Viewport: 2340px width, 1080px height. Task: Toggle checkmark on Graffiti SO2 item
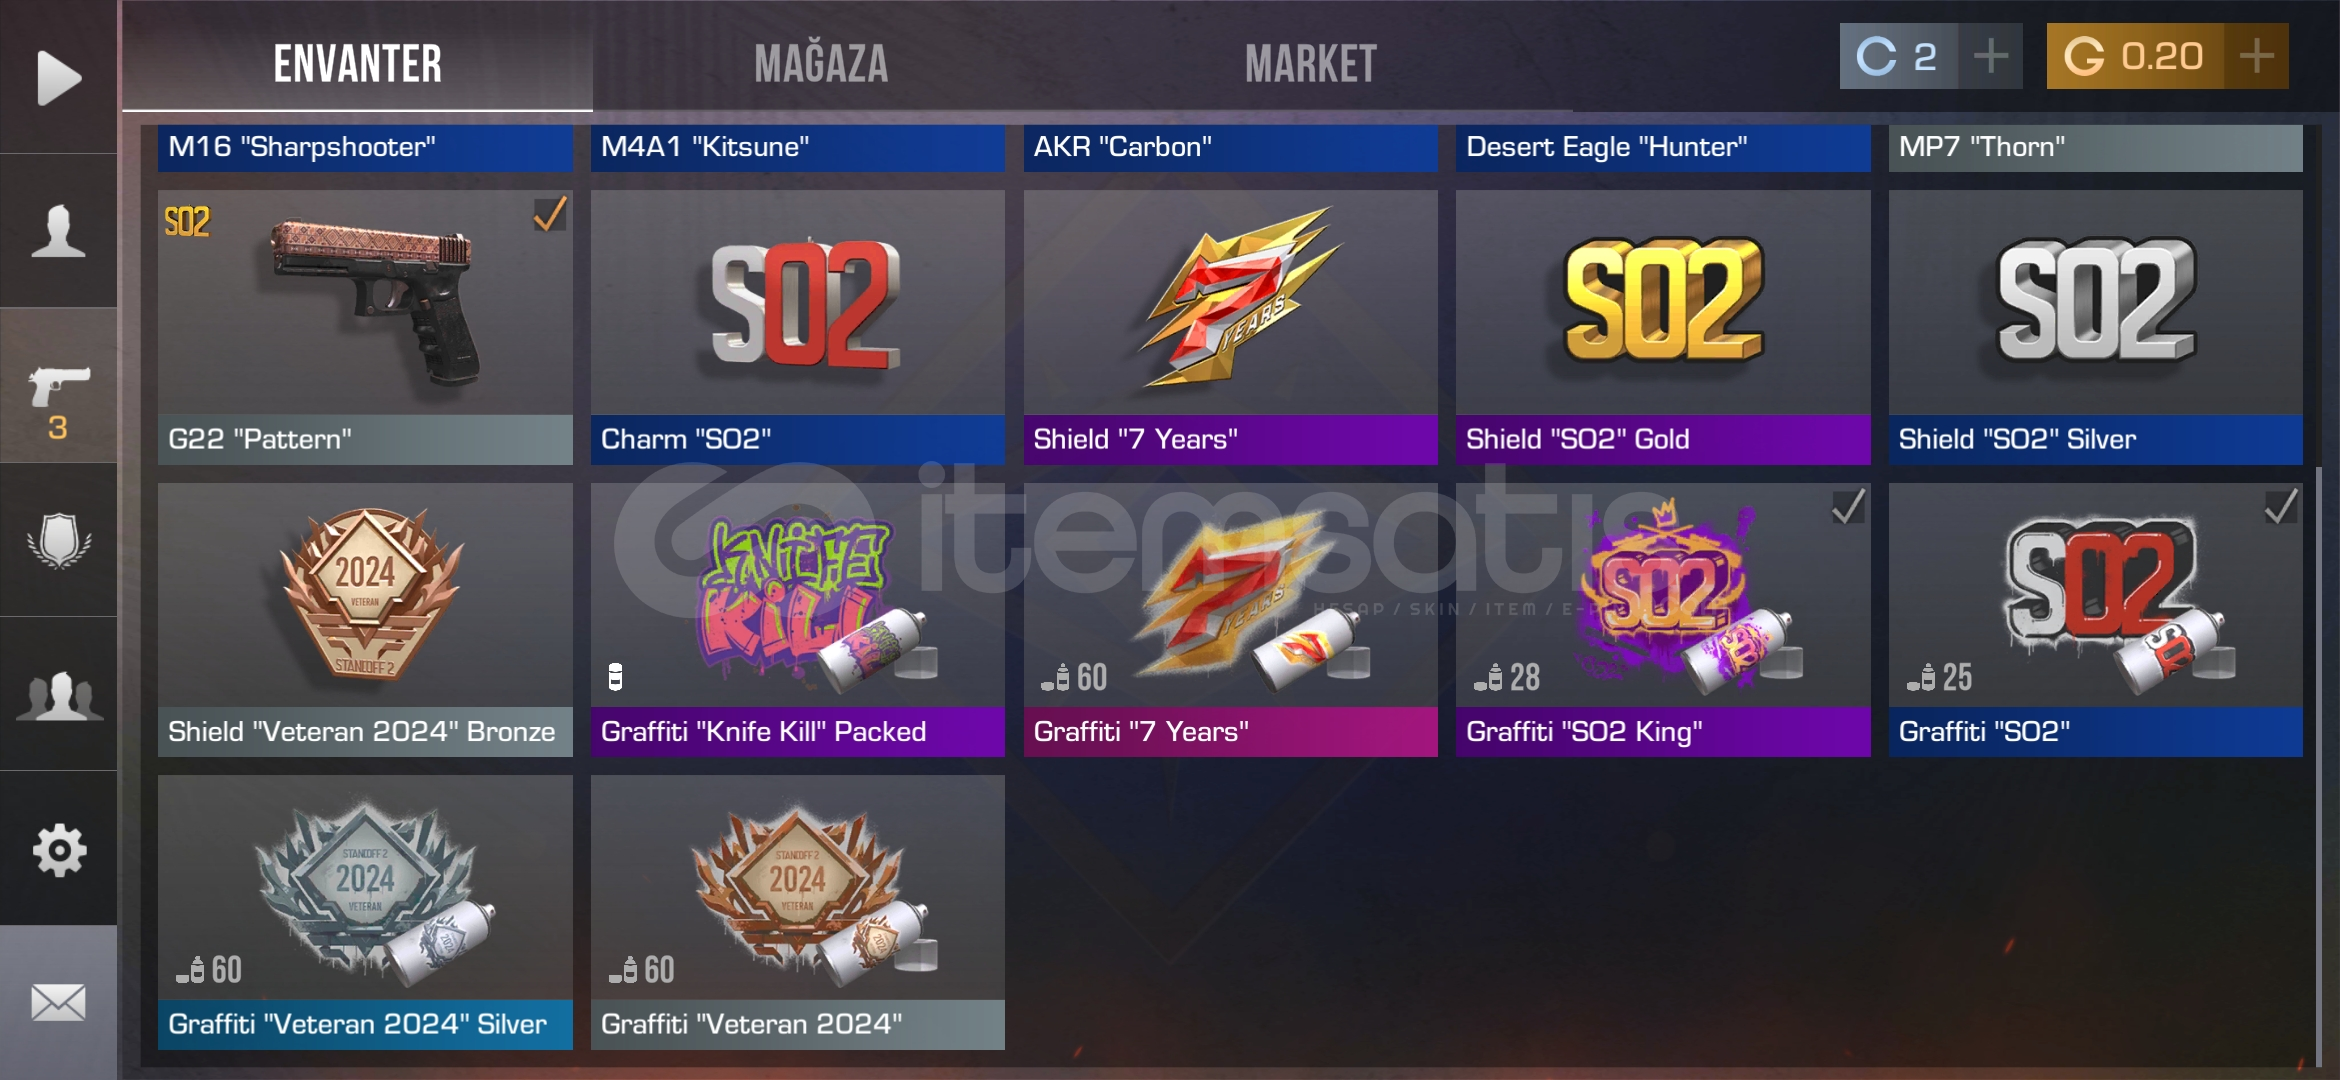(2281, 506)
